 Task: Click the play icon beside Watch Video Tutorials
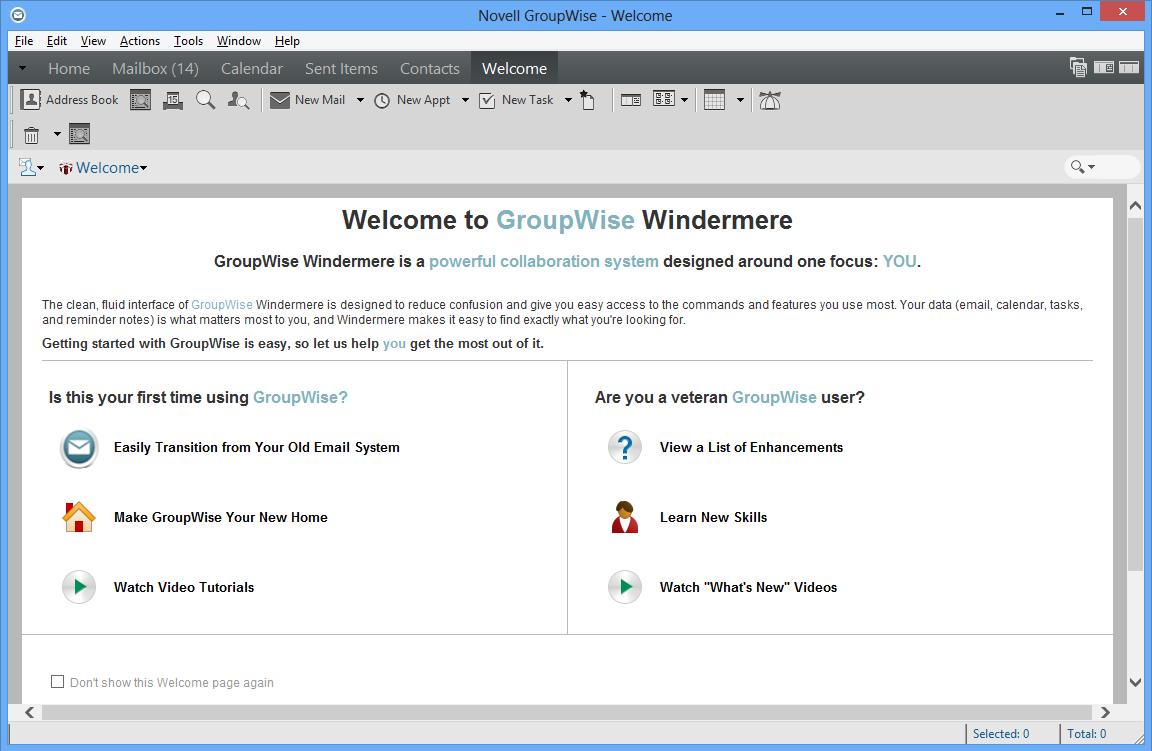[x=79, y=587]
